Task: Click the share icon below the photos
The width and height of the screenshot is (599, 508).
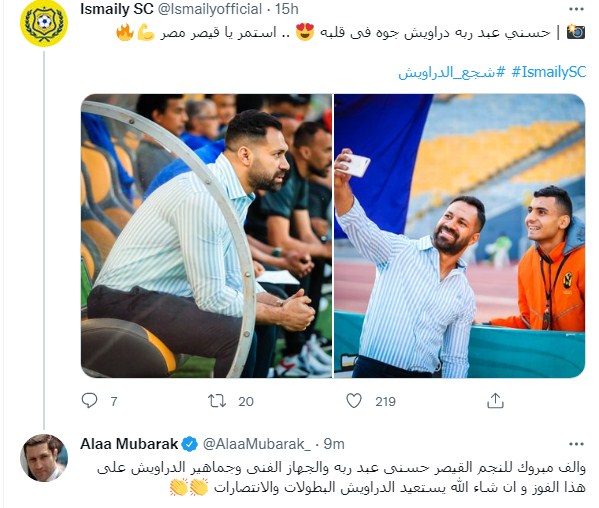Action: pos(495,401)
